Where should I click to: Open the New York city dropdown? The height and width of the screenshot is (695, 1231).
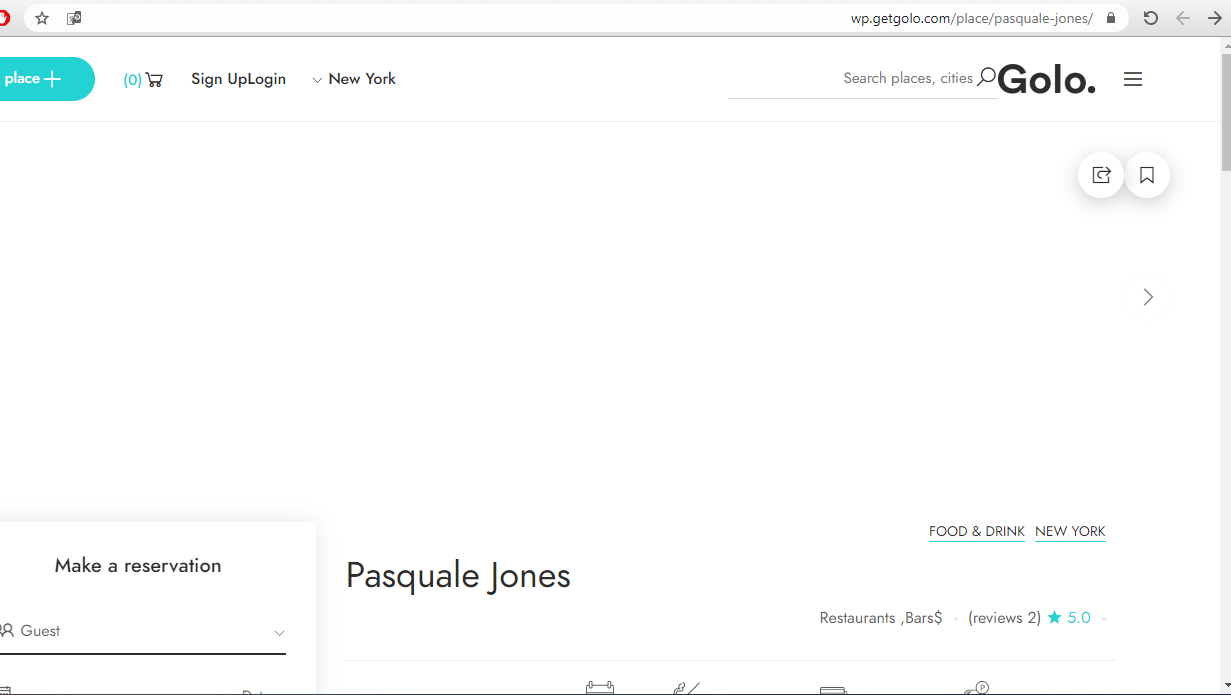[x=354, y=79]
